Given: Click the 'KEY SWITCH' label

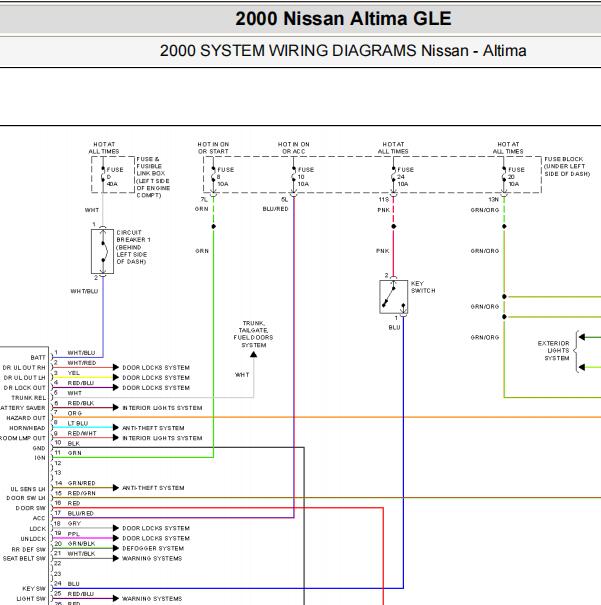Looking at the screenshot, I should 423,287.
